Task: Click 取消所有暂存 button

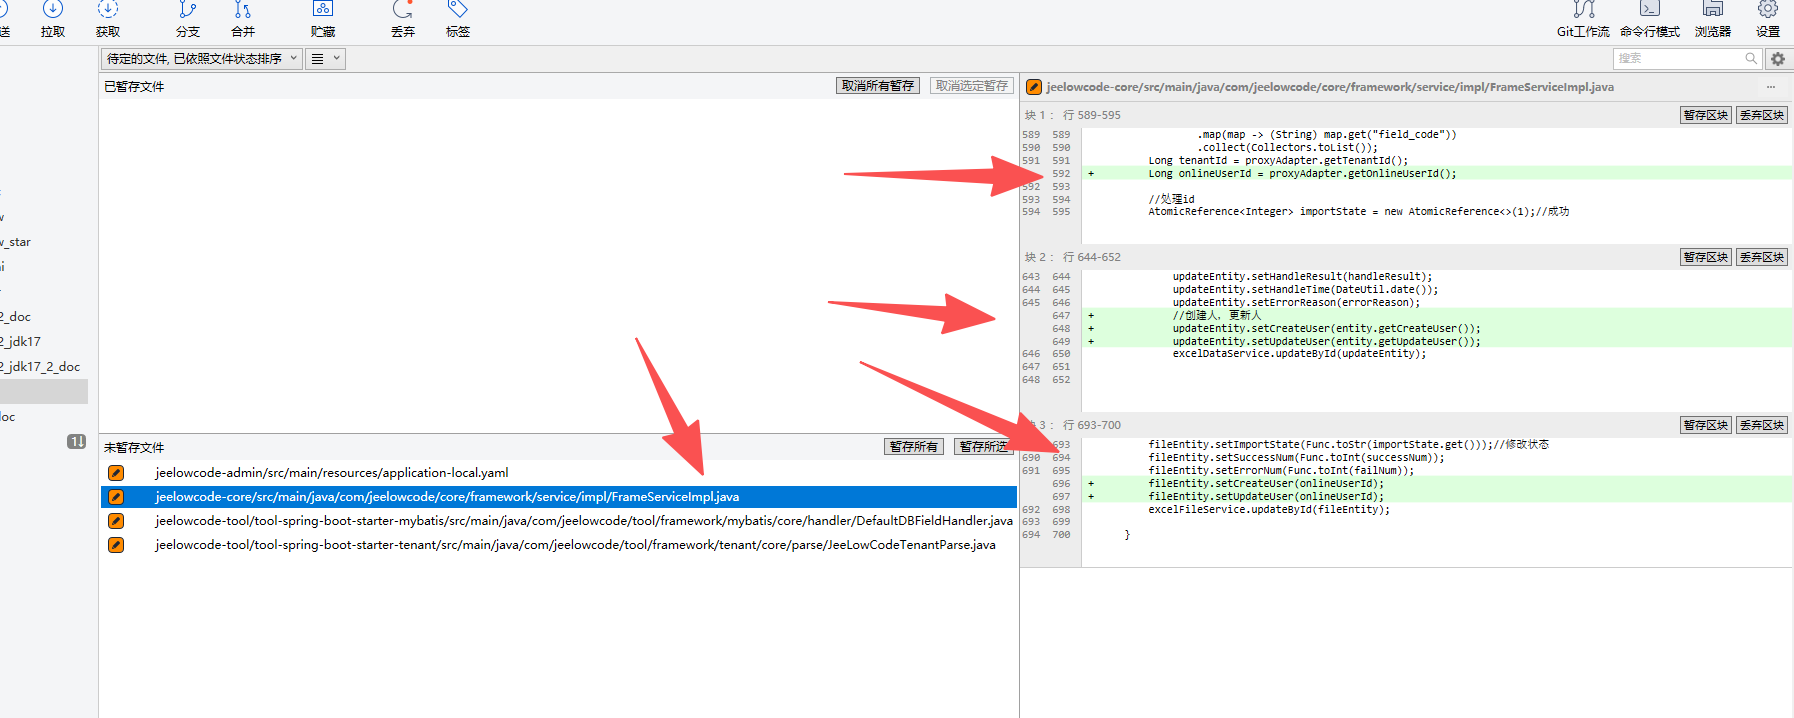Action: click(877, 86)
